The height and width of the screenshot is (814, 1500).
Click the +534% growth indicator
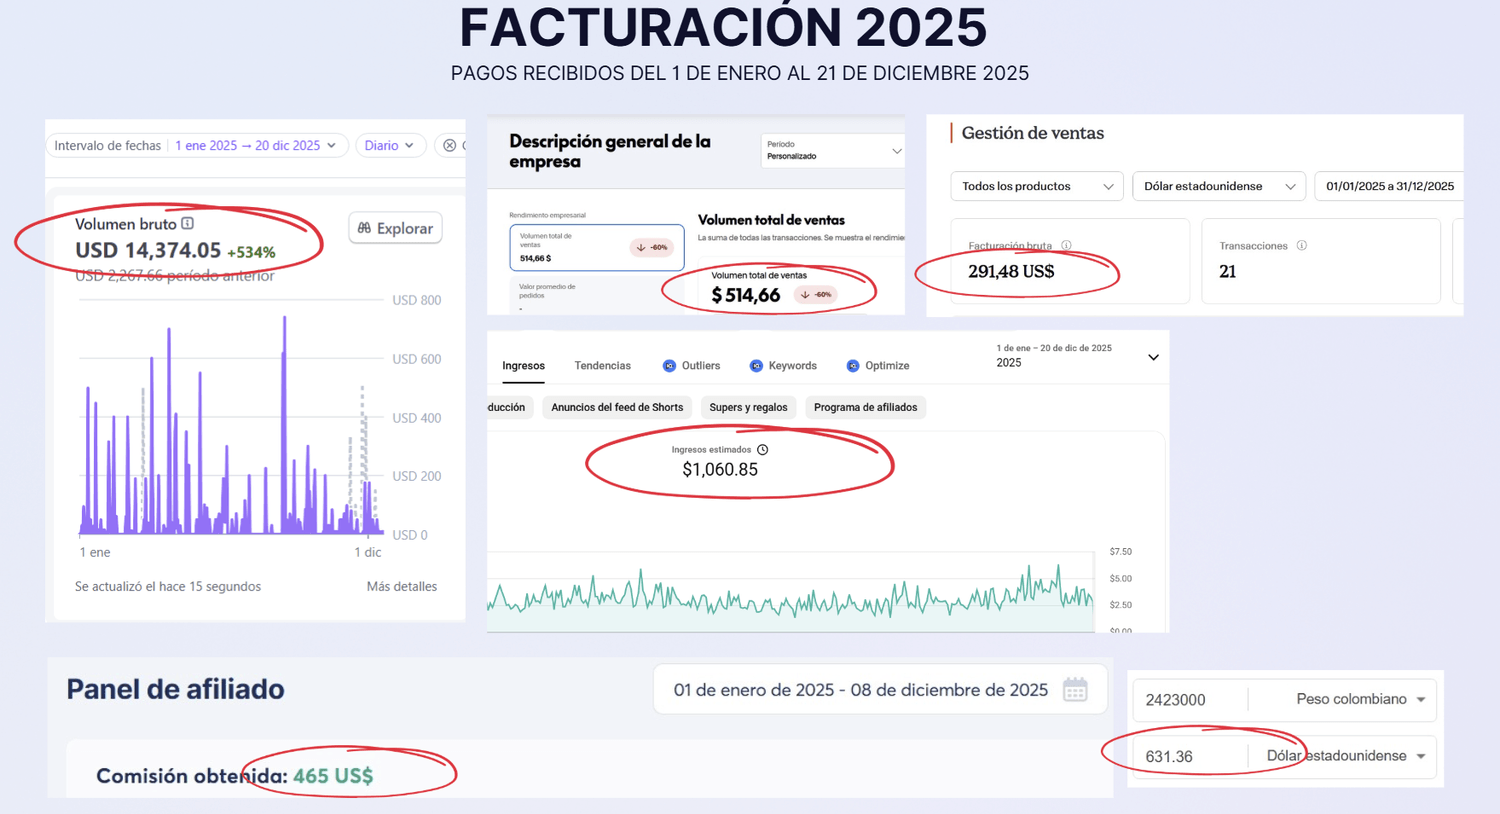tap(251, 252)
